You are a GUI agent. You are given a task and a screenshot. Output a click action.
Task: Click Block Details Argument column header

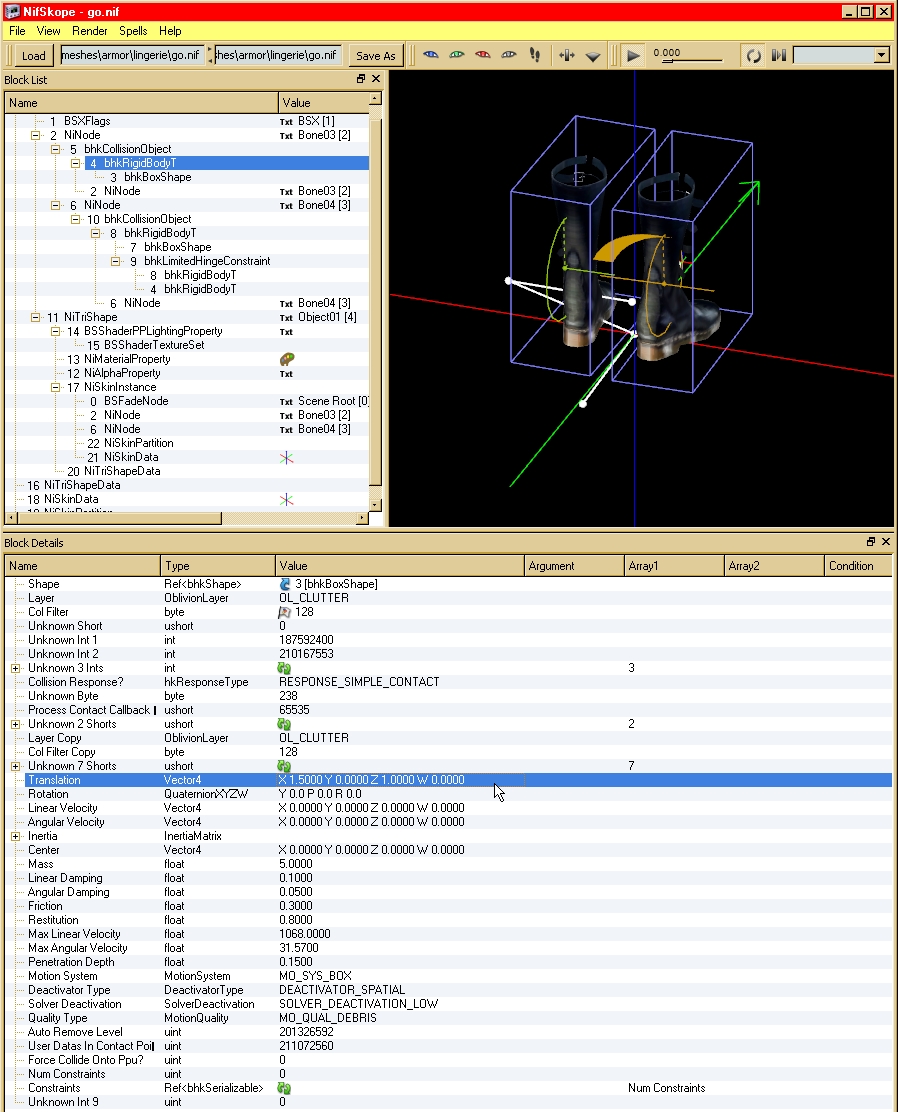[574, 565]
